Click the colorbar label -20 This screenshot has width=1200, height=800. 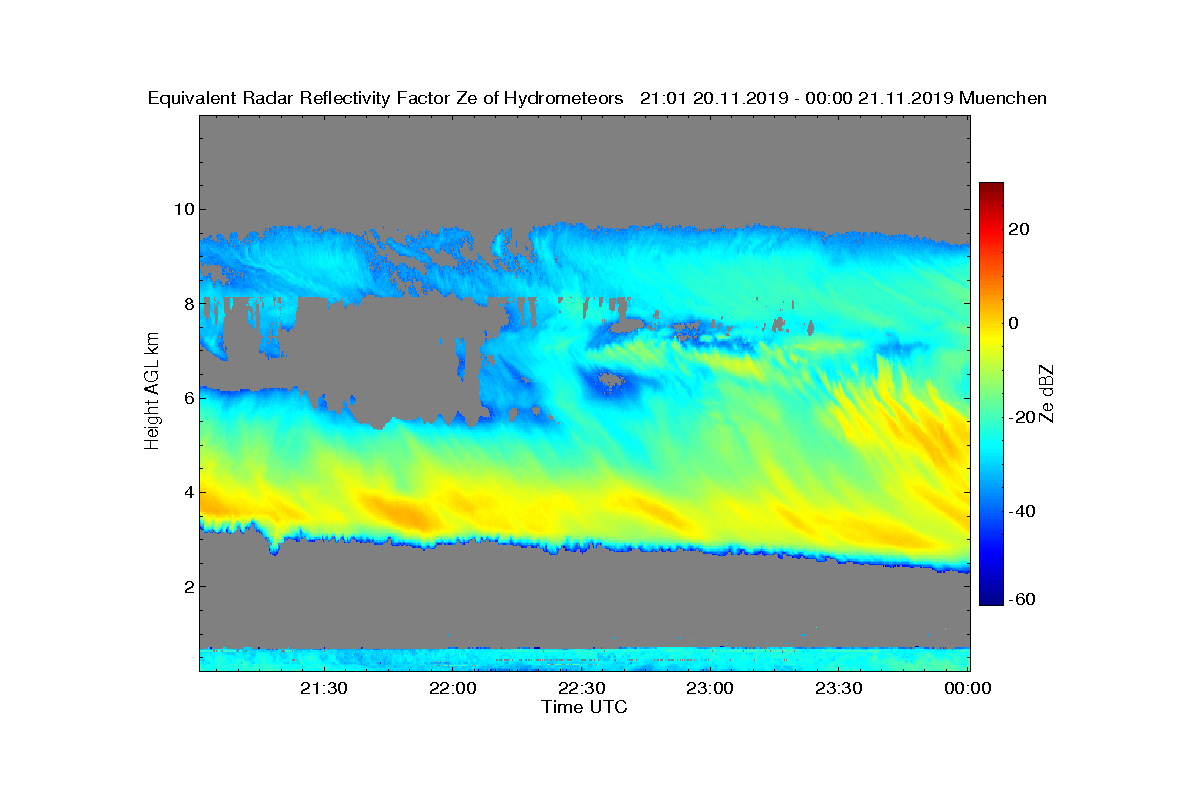tap(1022, 417)
